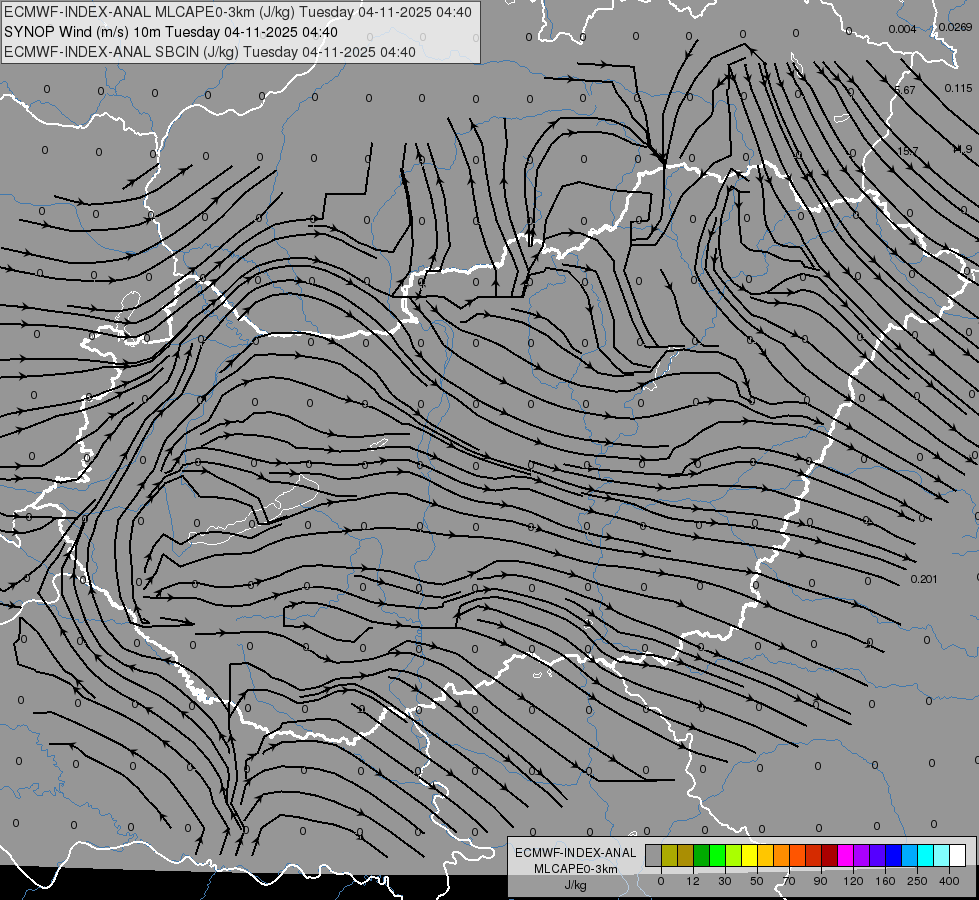Screen dimensions: 979x900
Task: Click the map value 5.67
Action: click(905, 90)
